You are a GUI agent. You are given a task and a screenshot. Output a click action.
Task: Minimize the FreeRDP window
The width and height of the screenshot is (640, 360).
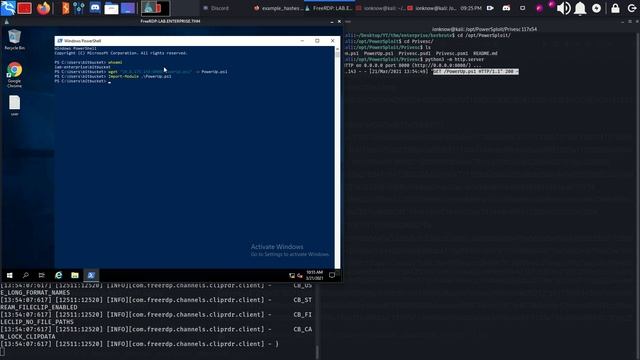(x=331, y=22)
